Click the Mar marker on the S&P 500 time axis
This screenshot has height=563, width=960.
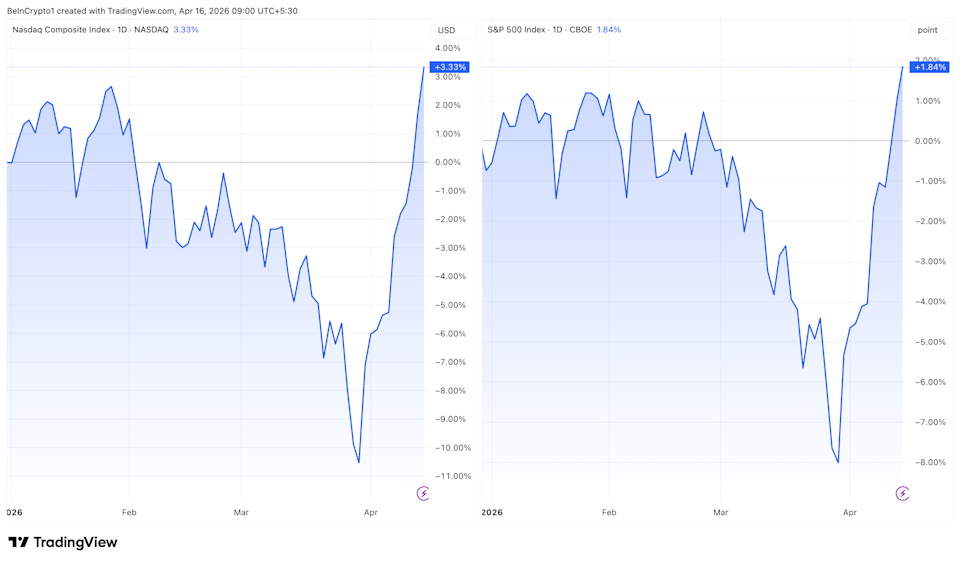pyautogui.click(x=721, y=512)
